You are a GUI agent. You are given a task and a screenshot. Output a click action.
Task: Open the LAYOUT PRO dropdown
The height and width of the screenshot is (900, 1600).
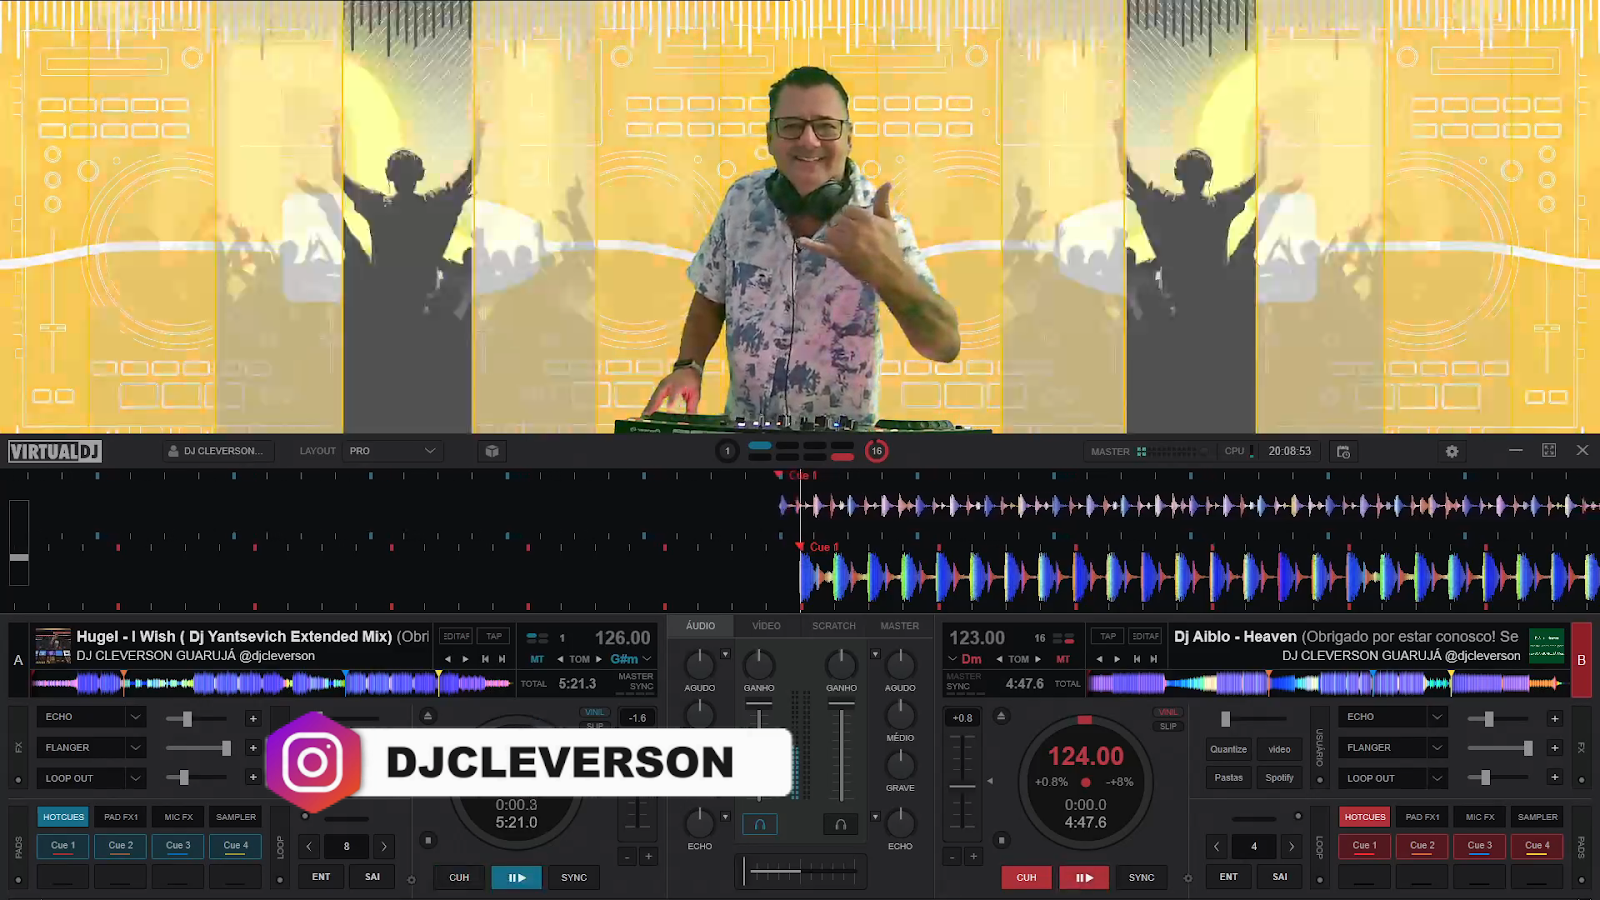392,451
